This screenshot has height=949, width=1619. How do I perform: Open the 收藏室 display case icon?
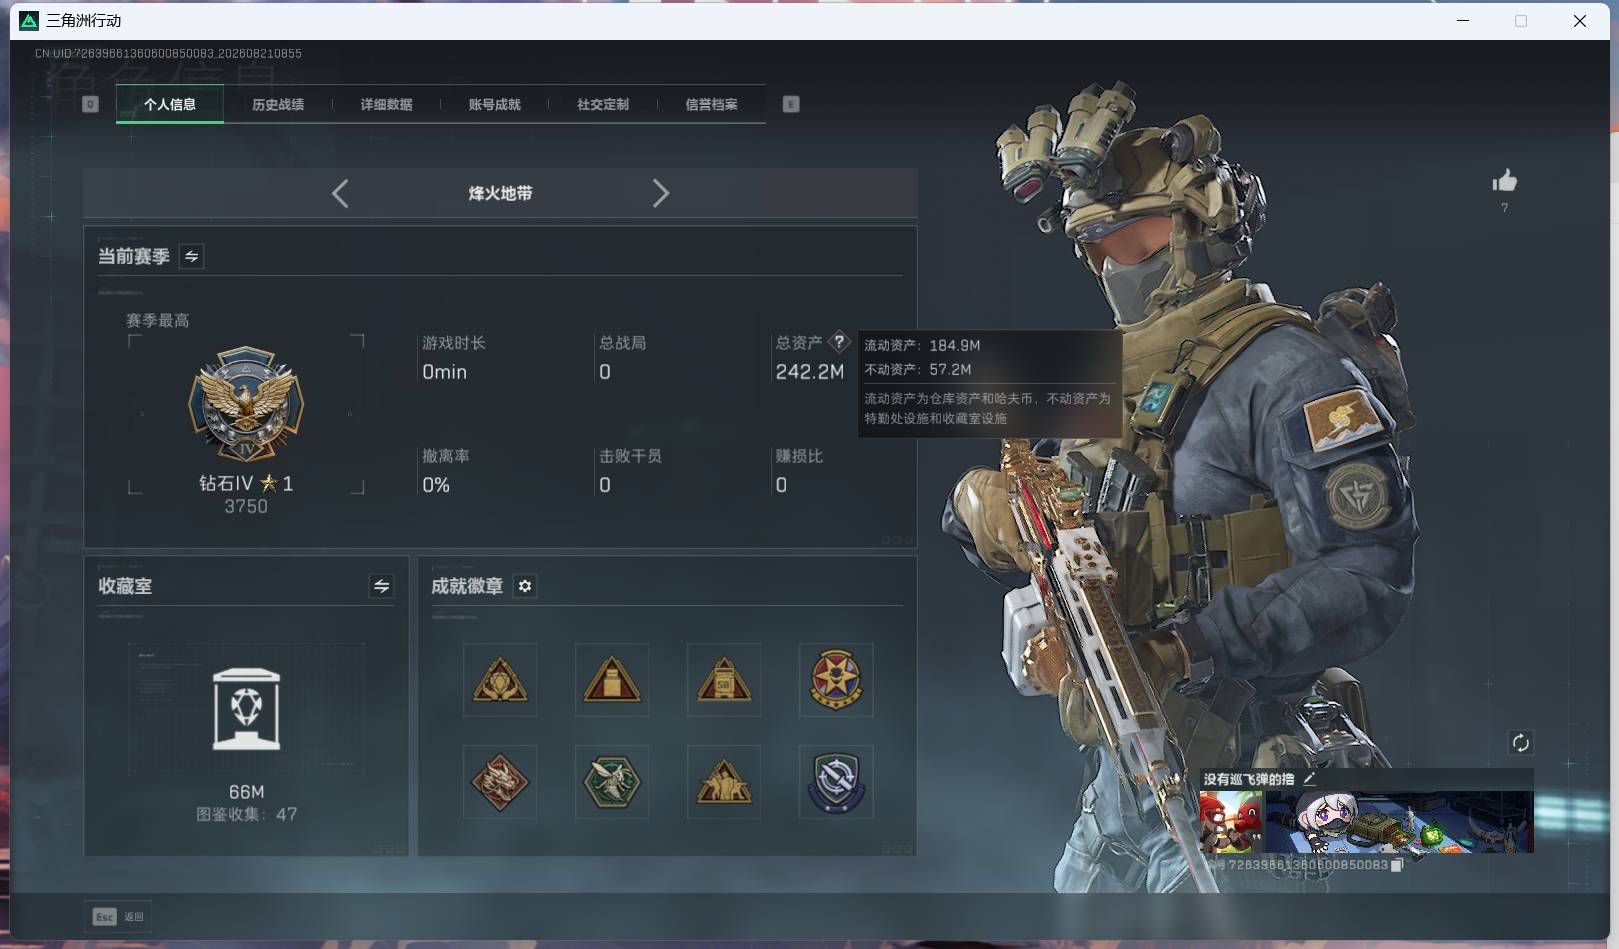(x=246, y=709)
